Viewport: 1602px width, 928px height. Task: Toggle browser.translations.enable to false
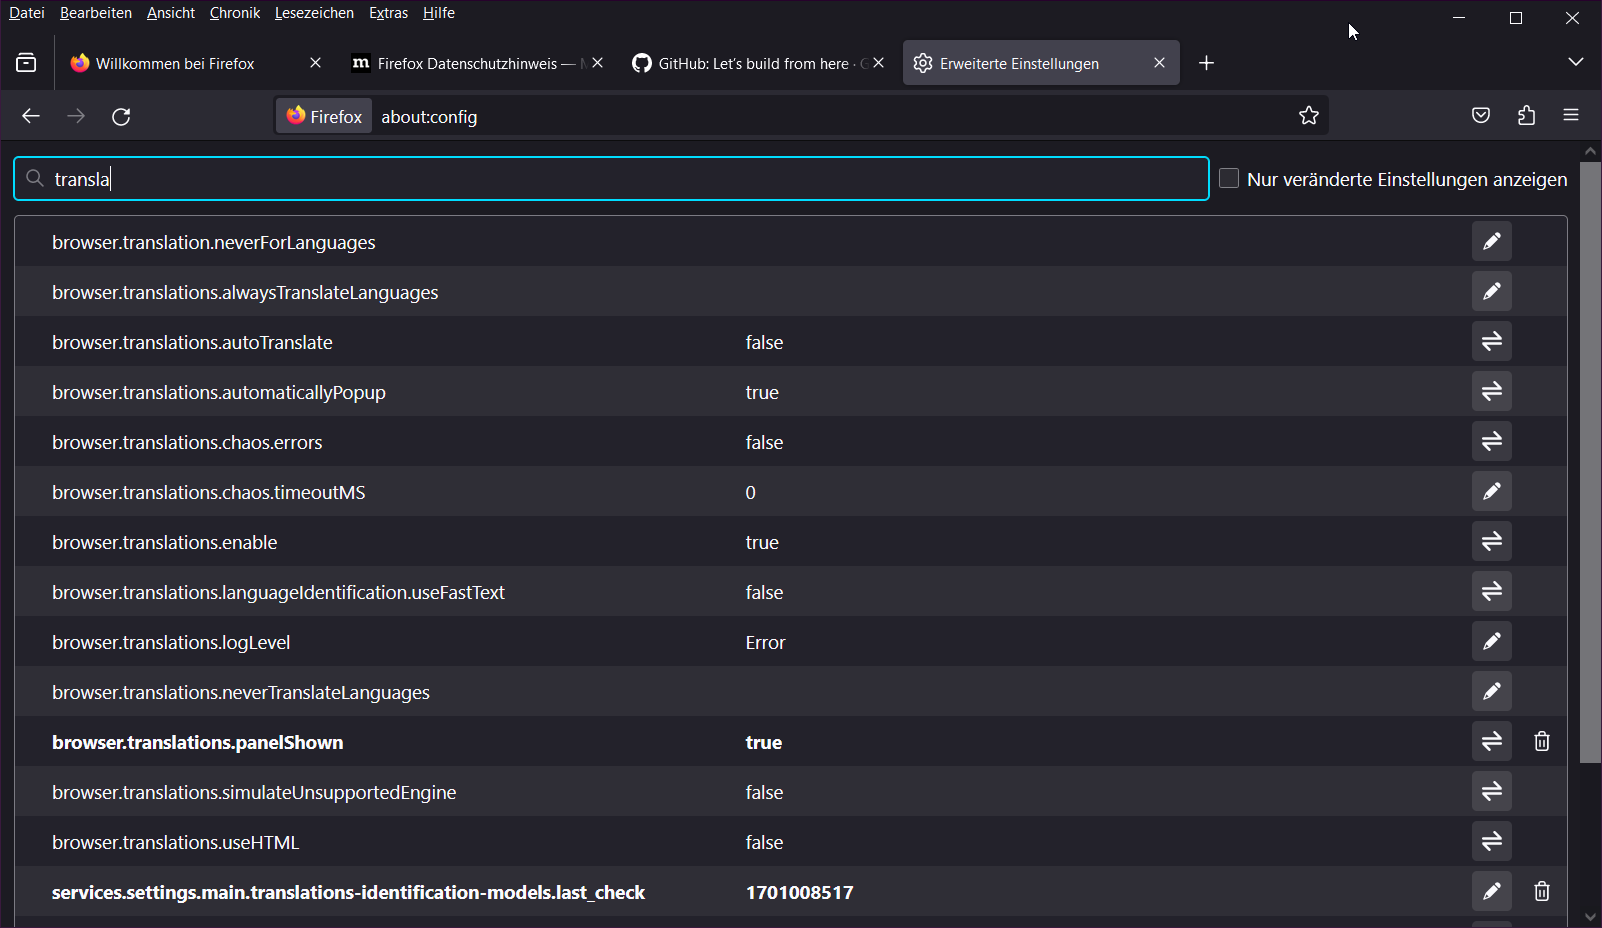[x=1491, y=542]
